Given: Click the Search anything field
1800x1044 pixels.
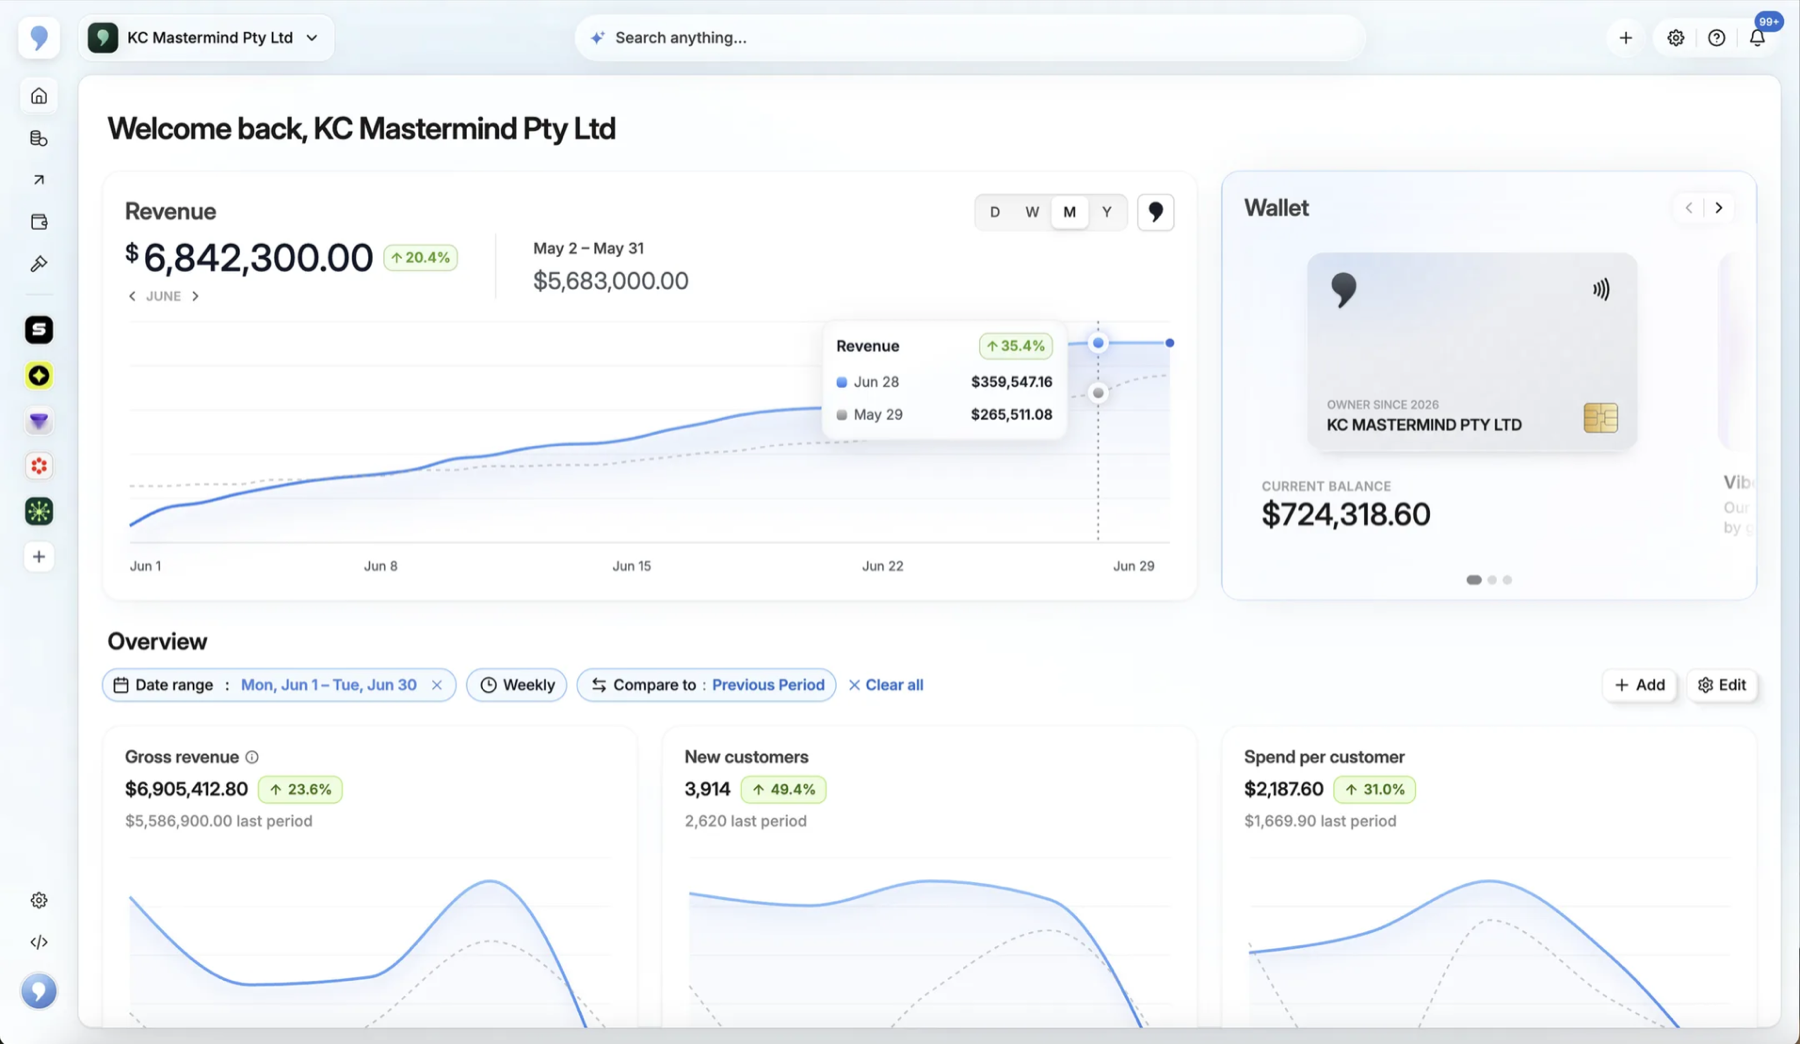Looking at the screenshot, I should 970,38.
